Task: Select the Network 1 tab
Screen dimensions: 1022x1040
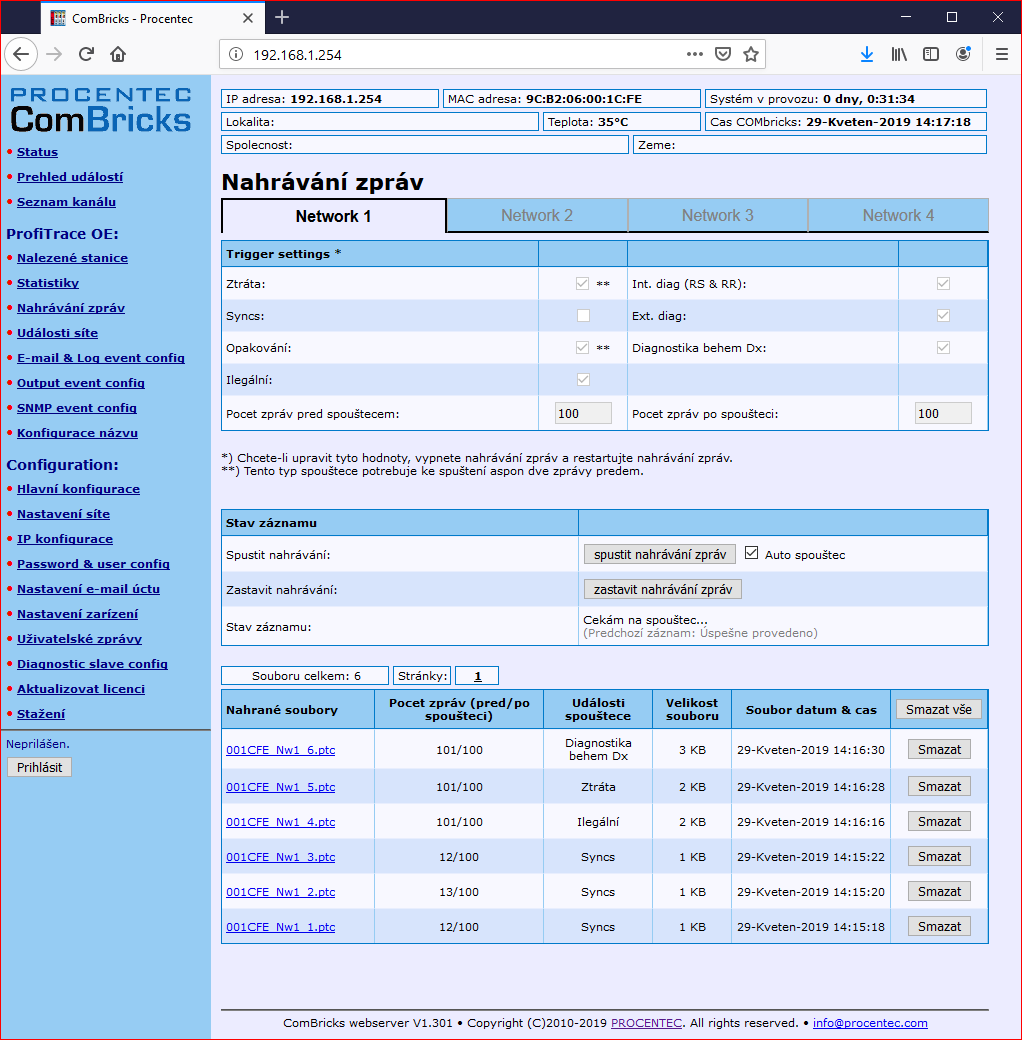Action: pos(334,216)
